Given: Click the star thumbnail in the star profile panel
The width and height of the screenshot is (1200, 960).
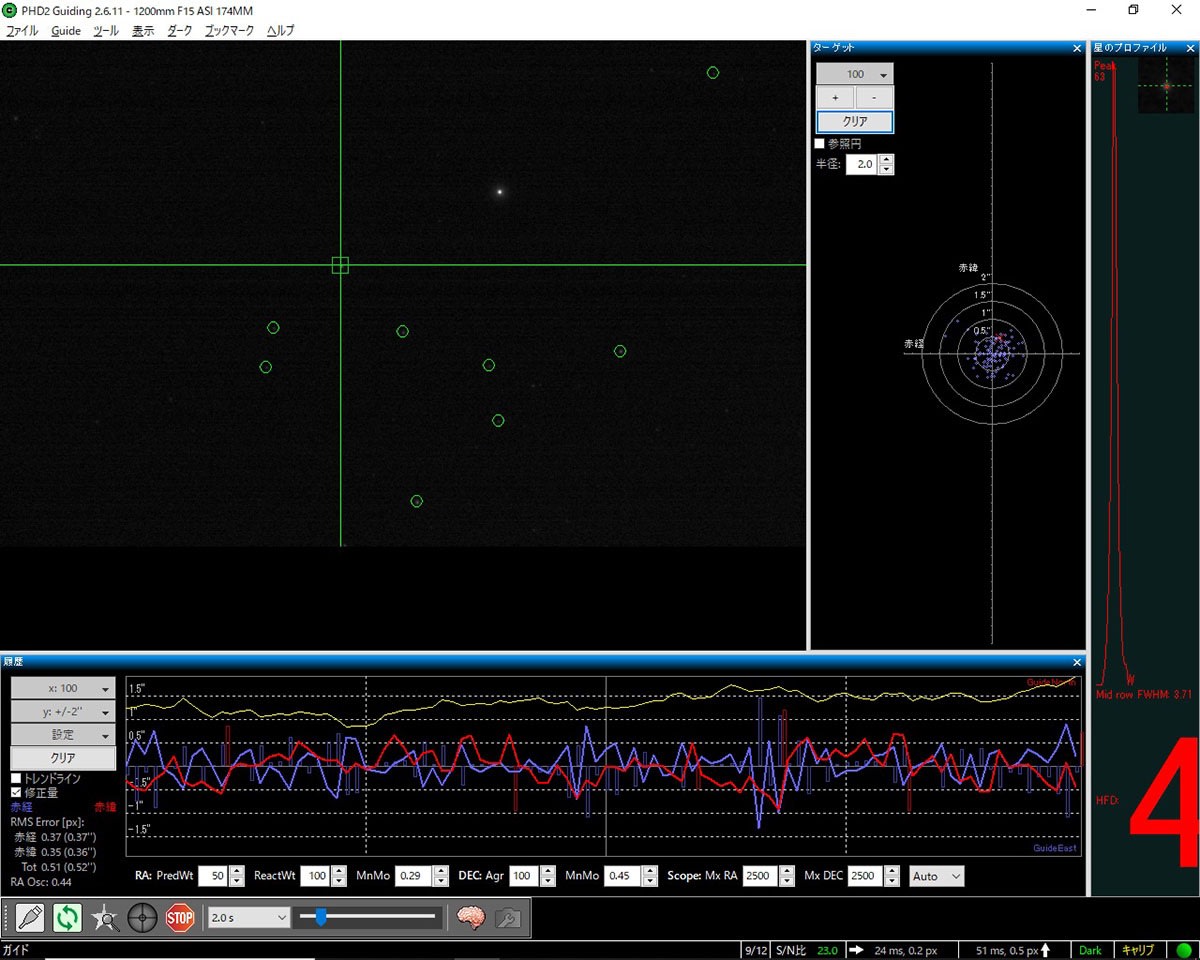Looking at the screenshot, I should pyautogui.click(x=1166, y=86).
